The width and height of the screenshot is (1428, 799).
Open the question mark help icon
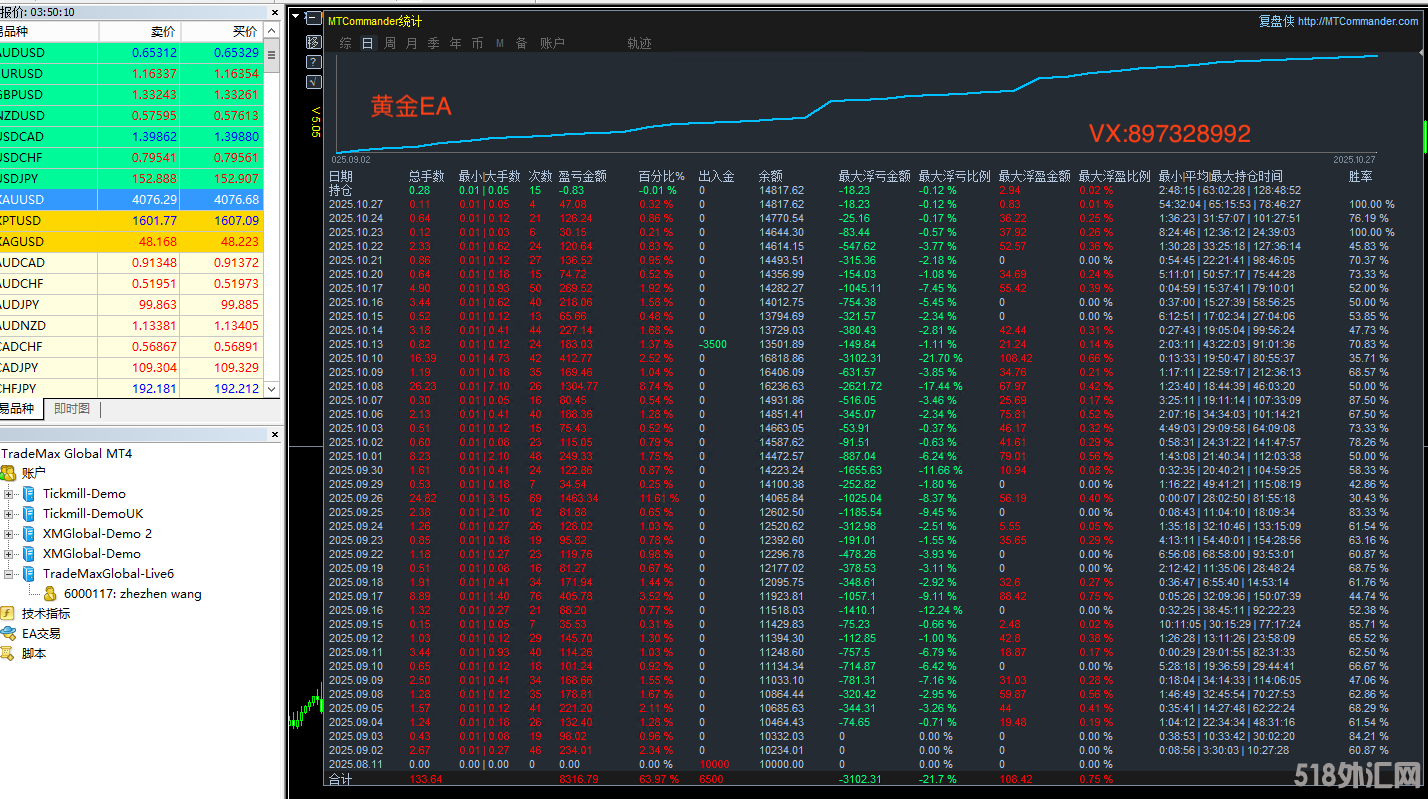(313, 62)
